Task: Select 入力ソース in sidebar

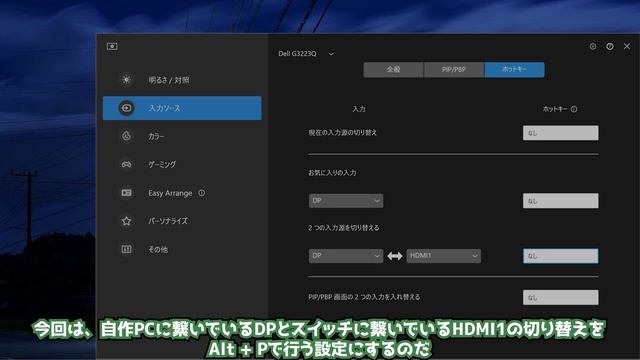Action: [182, 108]
